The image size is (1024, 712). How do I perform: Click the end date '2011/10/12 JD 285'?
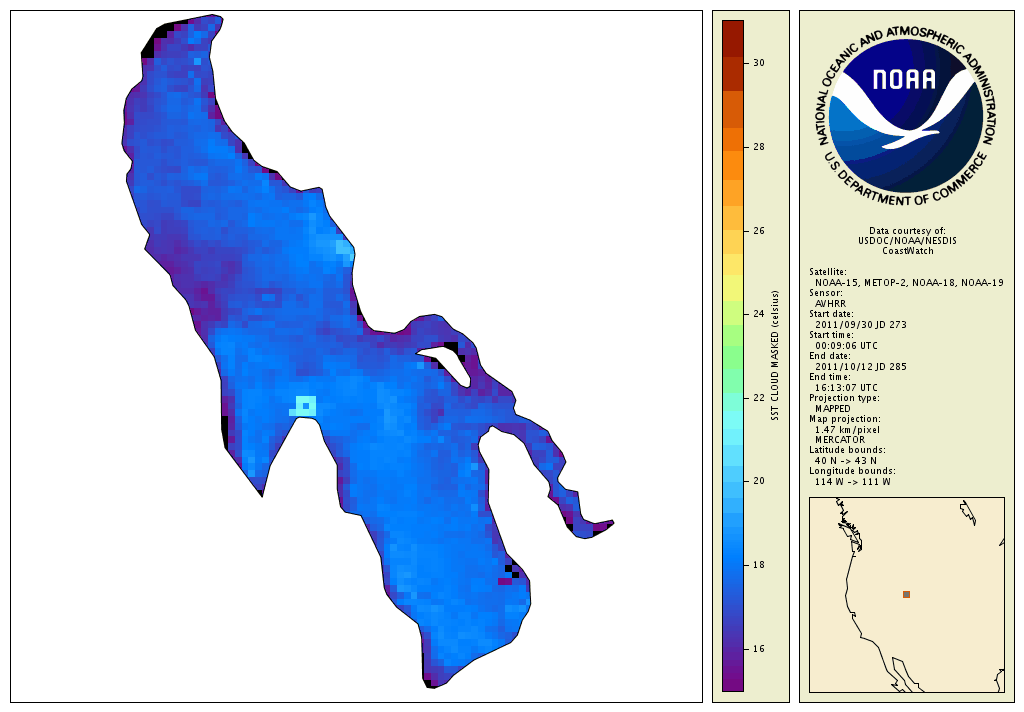[x=861, y=366]
